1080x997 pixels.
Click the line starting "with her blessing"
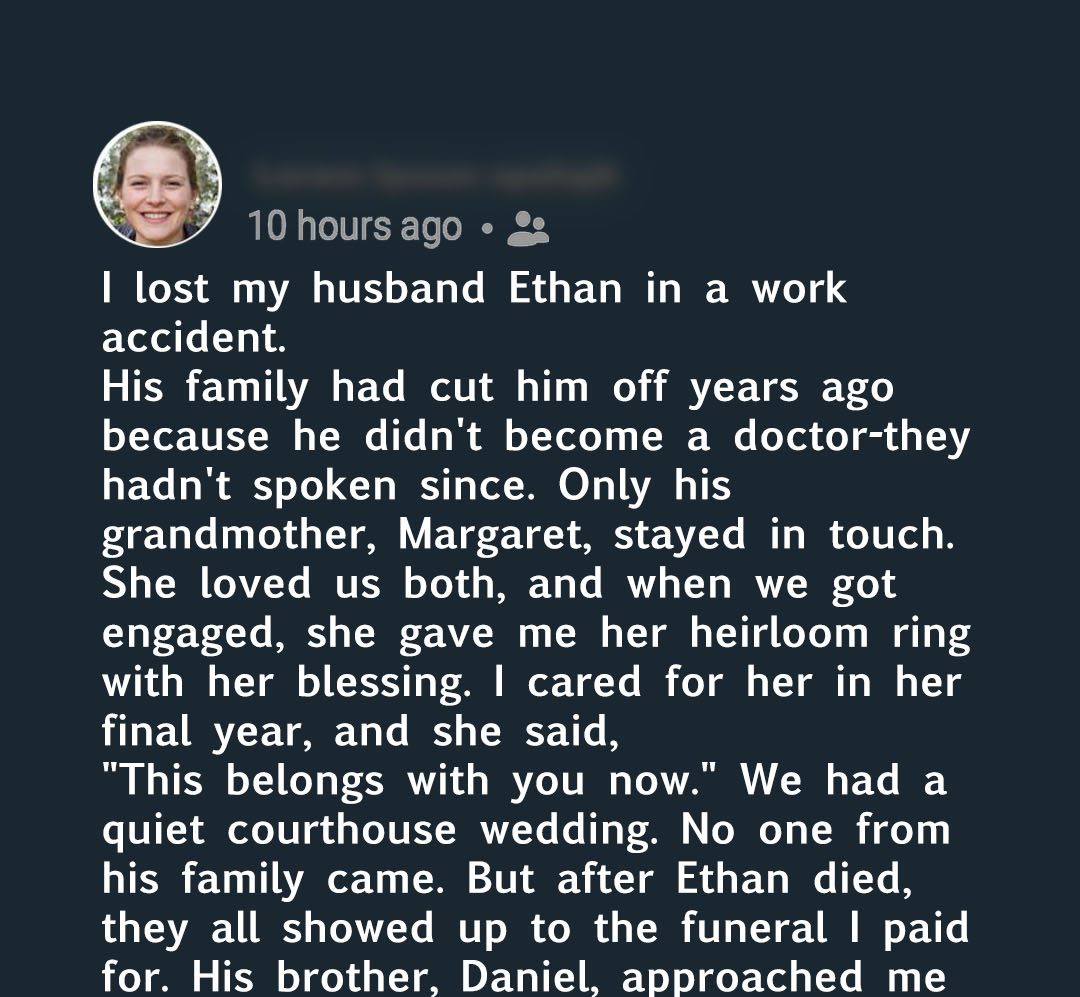pos(530,682)
